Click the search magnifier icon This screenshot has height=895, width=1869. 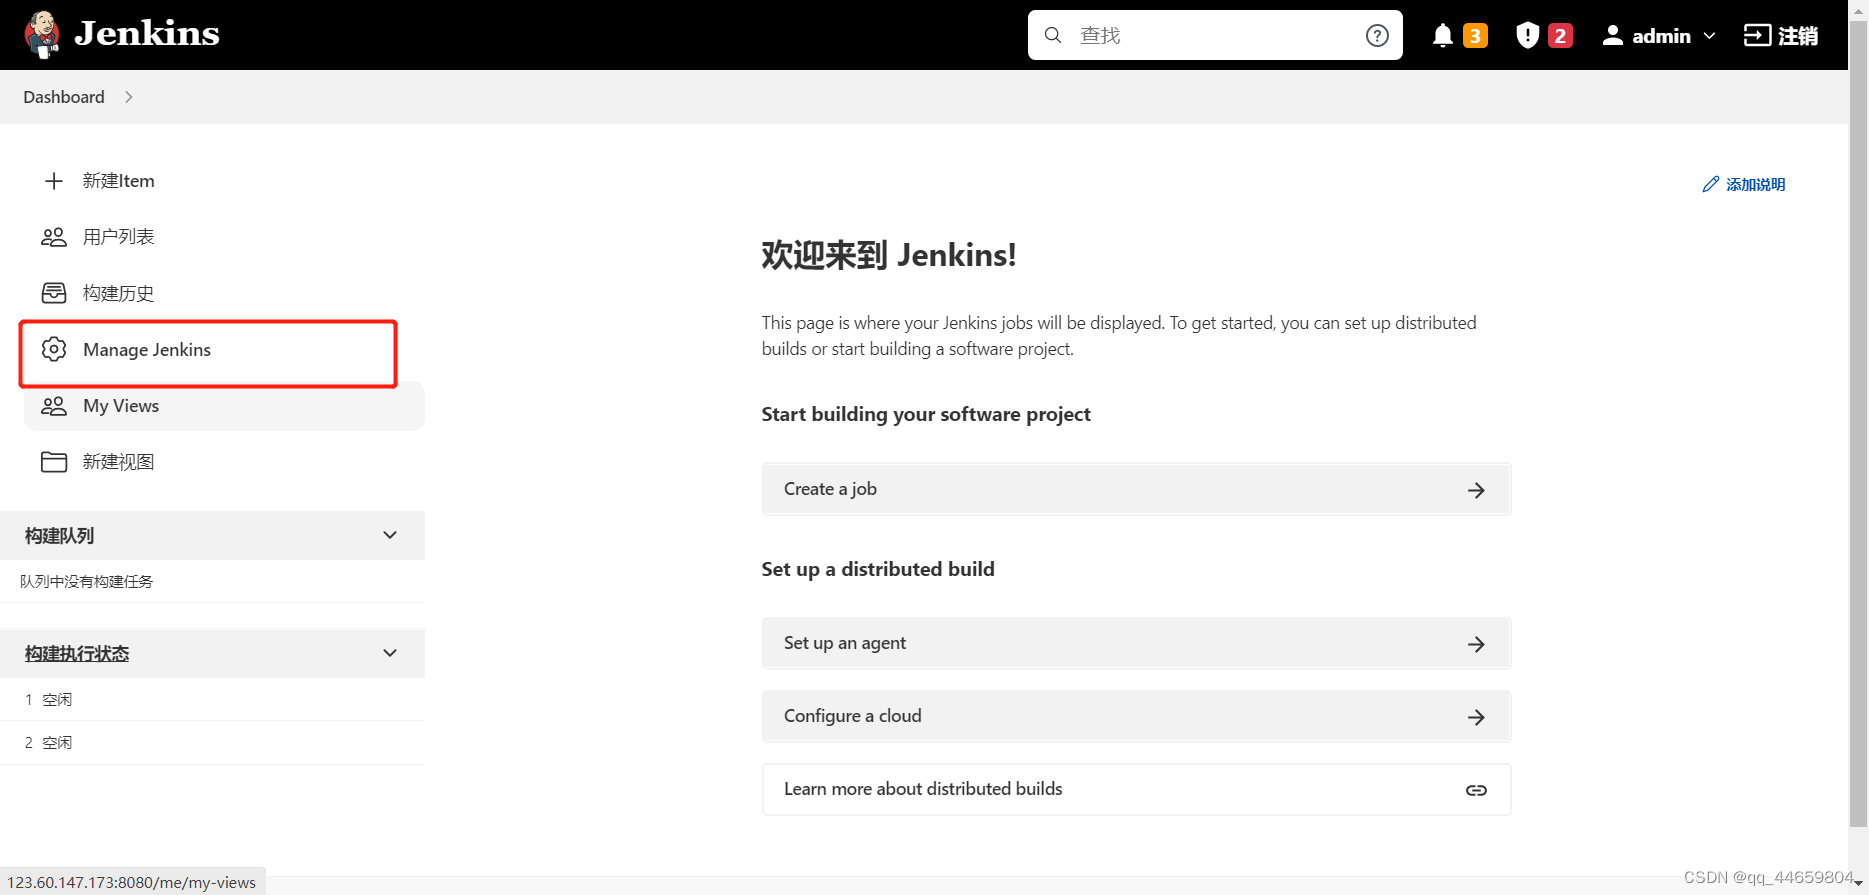1053,35
